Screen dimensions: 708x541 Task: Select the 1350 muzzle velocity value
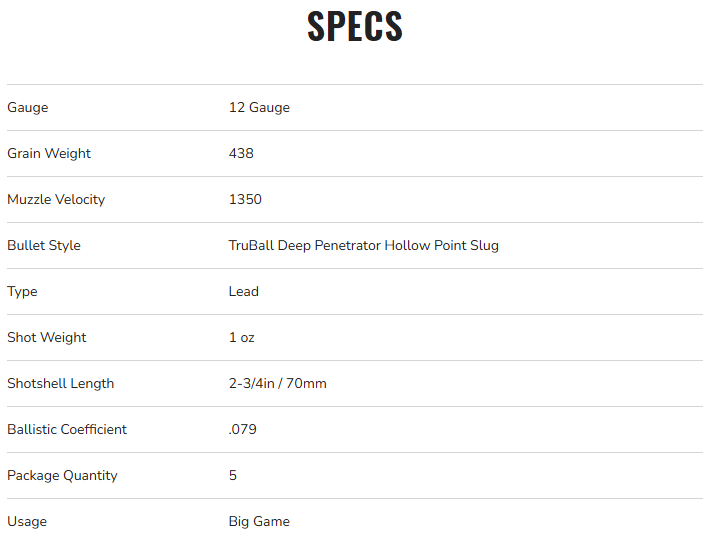245,200
